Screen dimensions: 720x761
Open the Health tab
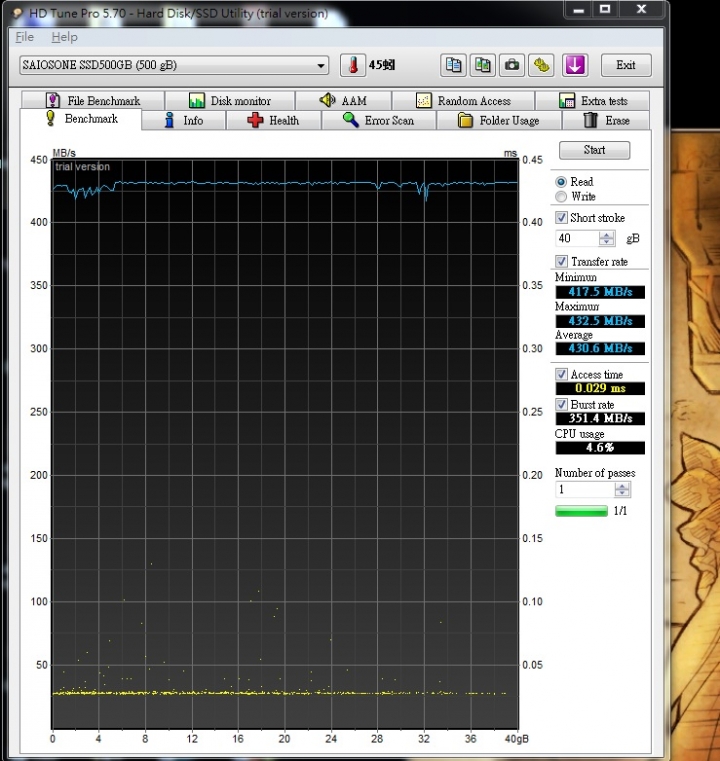pos(273,120)
